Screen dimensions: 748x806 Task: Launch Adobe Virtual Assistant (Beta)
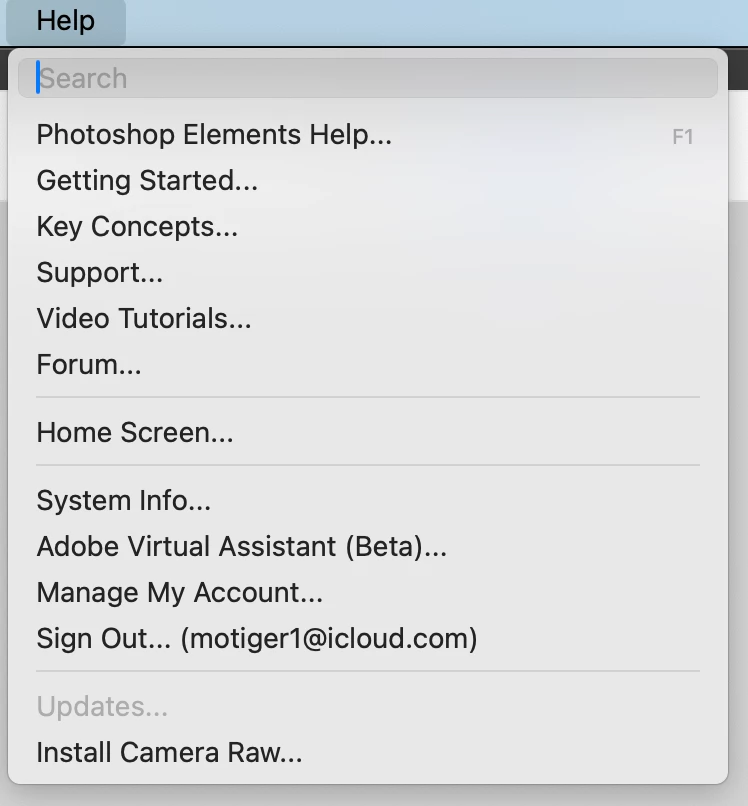[x=368, y=546]
